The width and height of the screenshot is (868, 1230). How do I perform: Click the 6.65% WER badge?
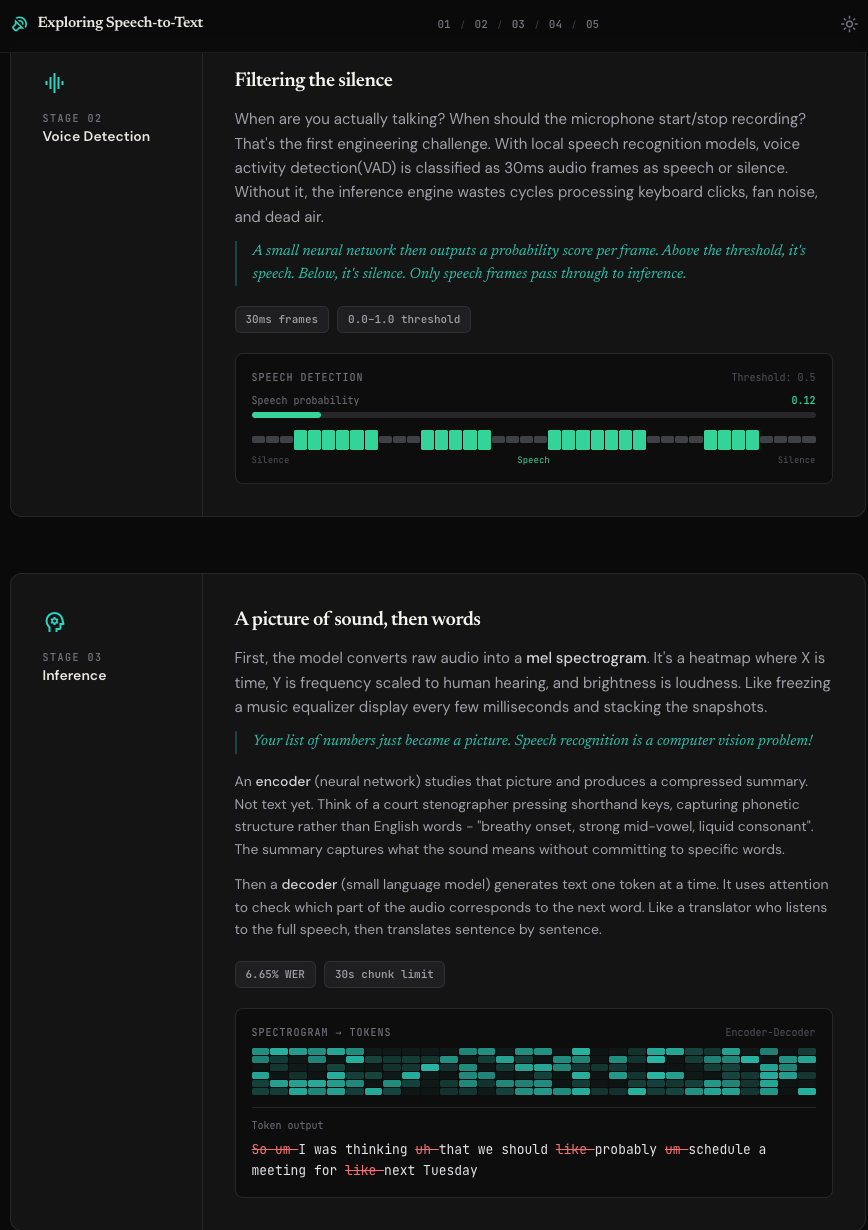tap(275, 974)
